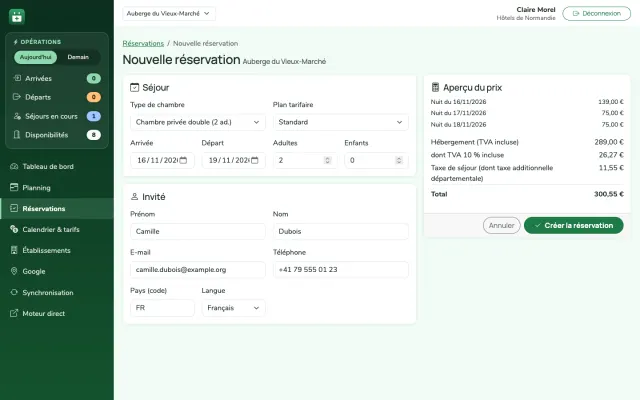The width and height of the screenshot is (640, 400).
Task: Open the Départ date calendar picker icon
Action: coord(255,160)
